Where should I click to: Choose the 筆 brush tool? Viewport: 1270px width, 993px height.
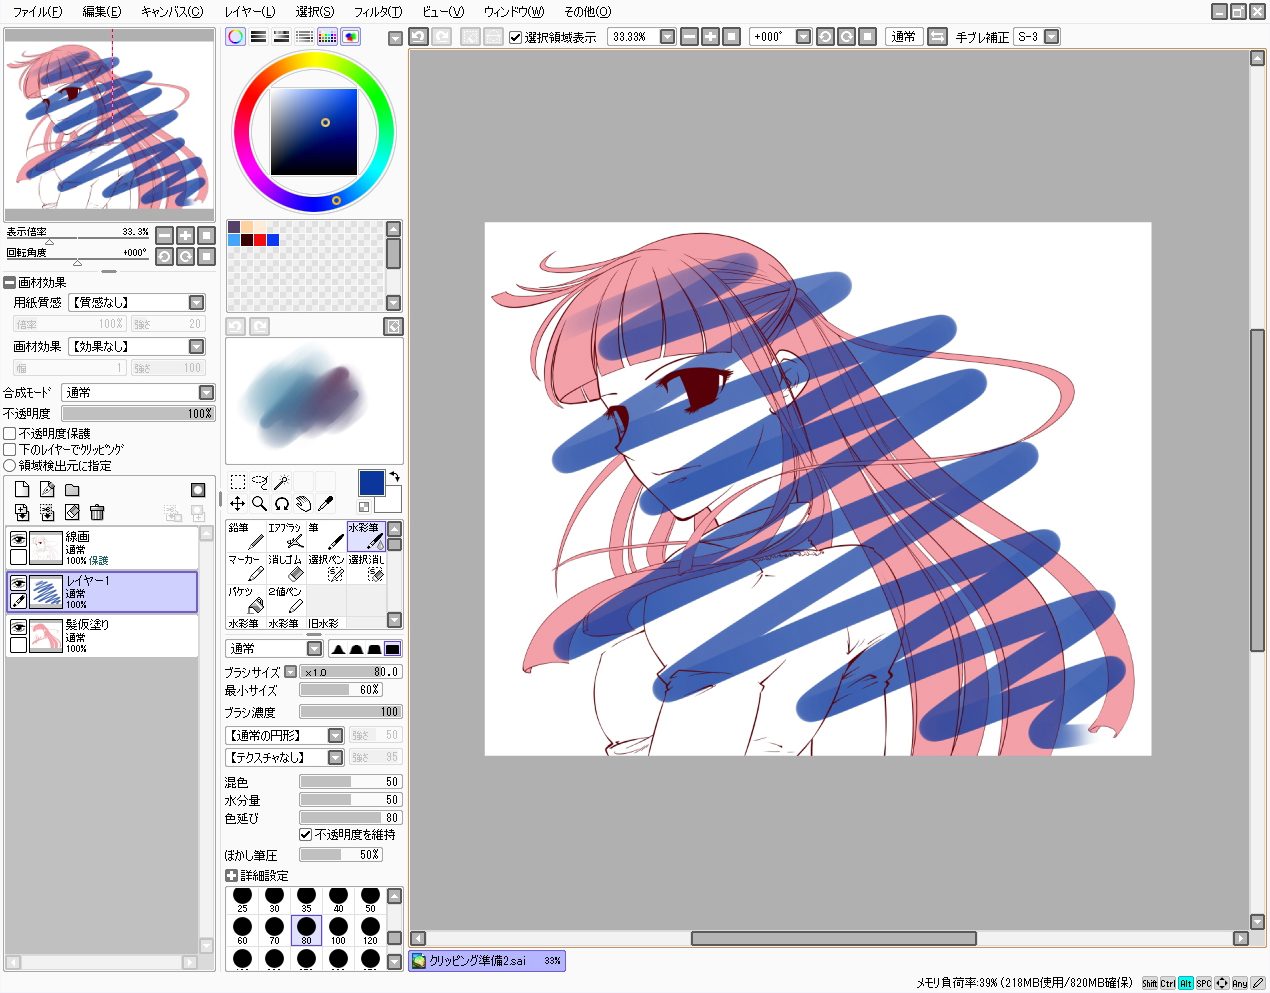pos(326,536)
